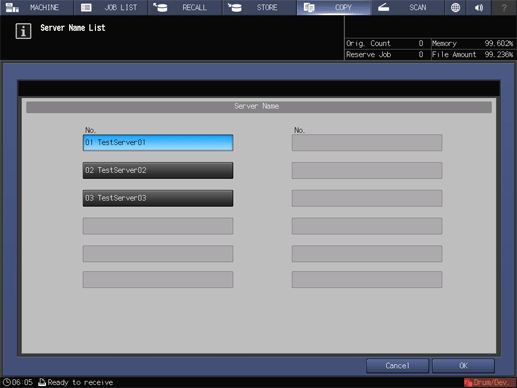
Task: Click the empty slot below TestServer03
Action: click(158, 226)
